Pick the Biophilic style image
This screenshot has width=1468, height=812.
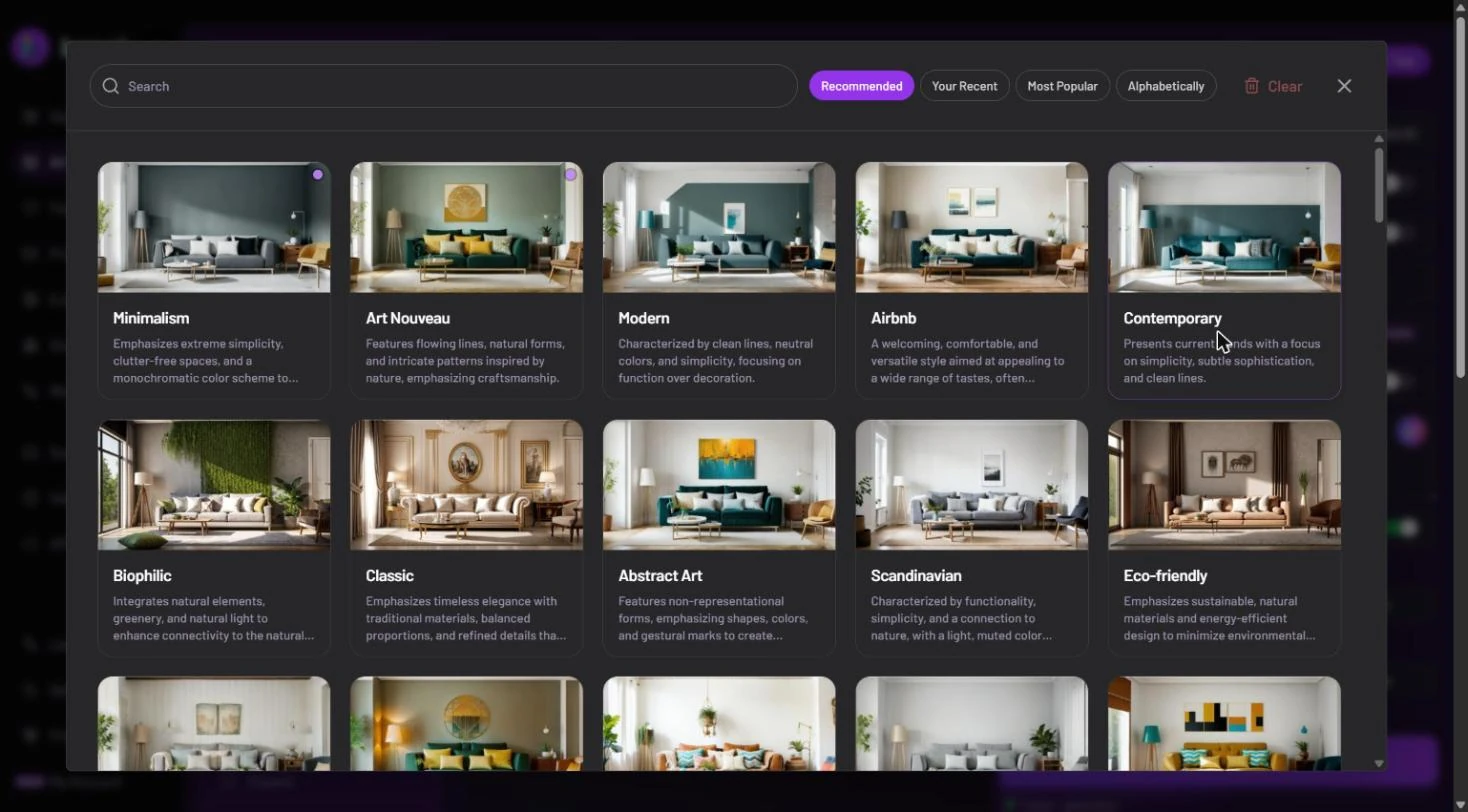pyautogui.click(x=214, y=485)
